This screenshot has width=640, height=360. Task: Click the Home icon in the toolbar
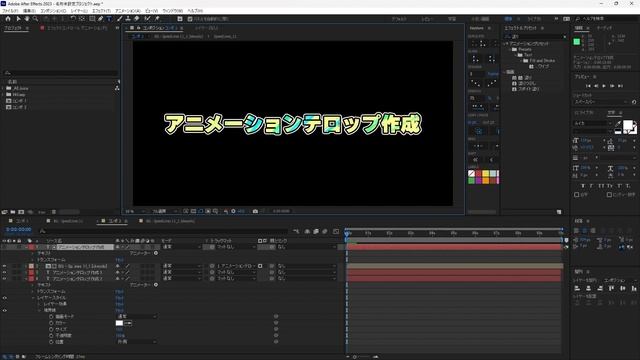point(8,19)
